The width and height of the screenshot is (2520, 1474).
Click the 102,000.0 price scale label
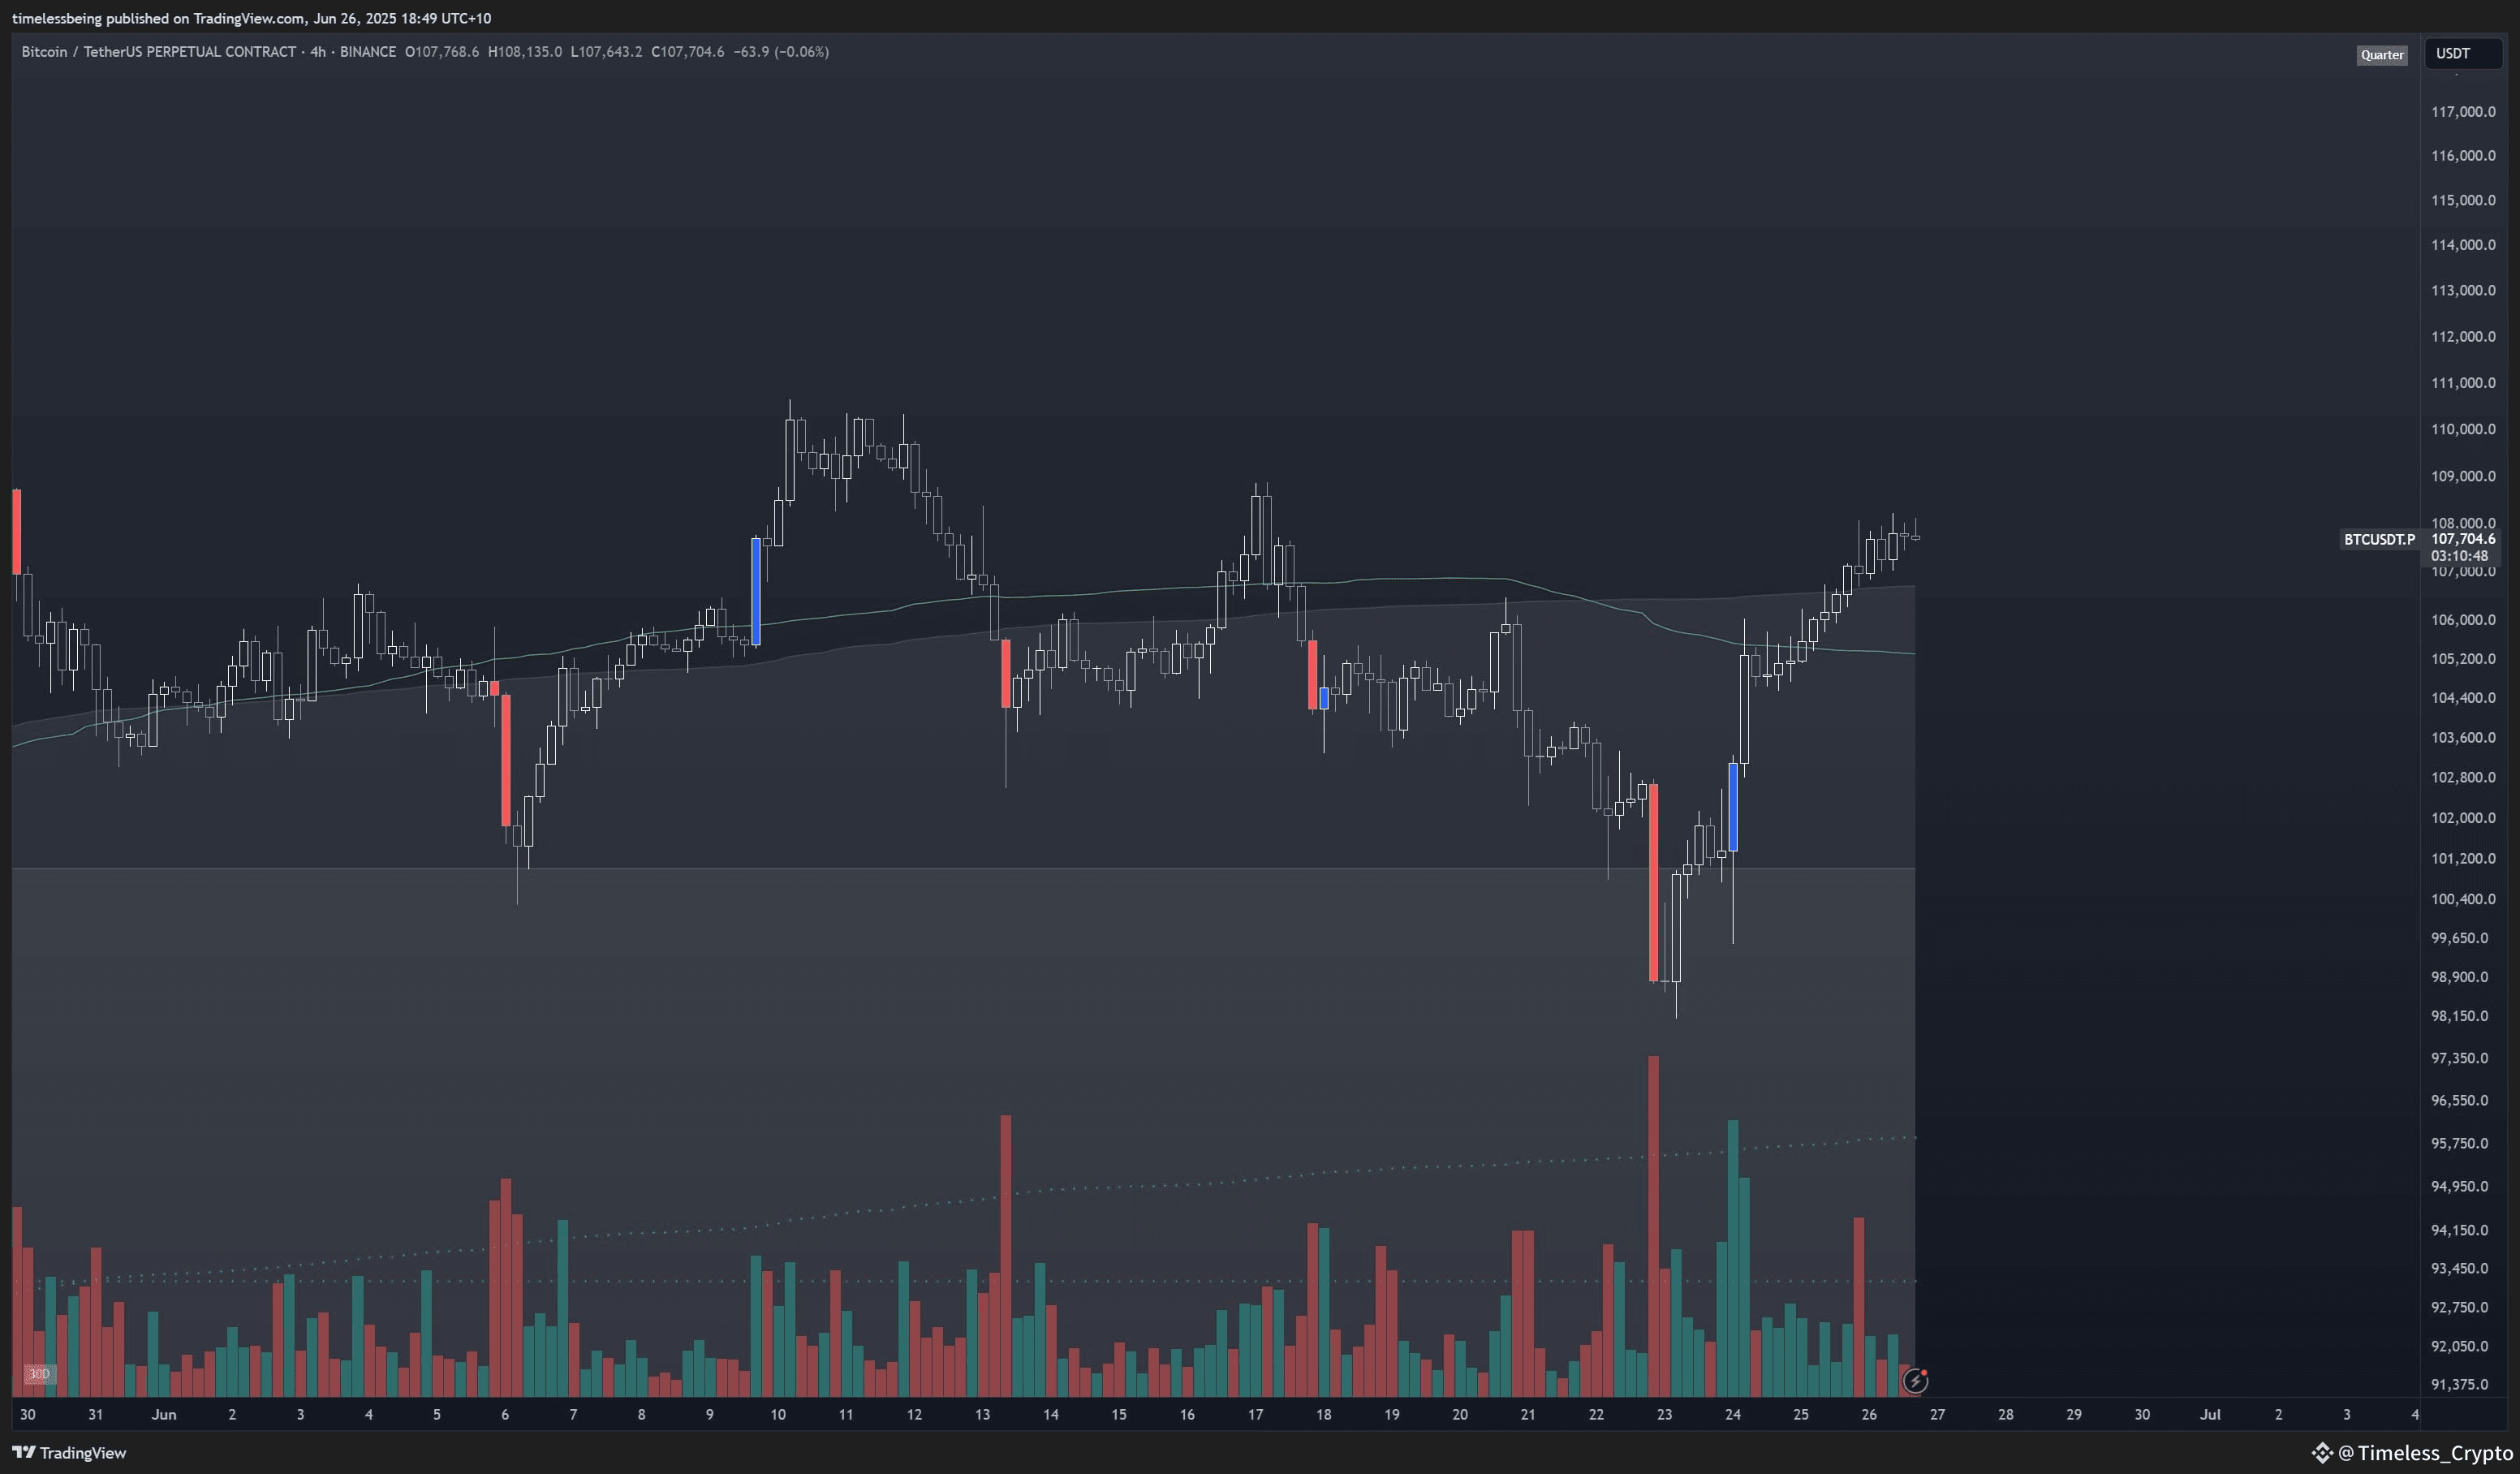[x=2463, y=818]
